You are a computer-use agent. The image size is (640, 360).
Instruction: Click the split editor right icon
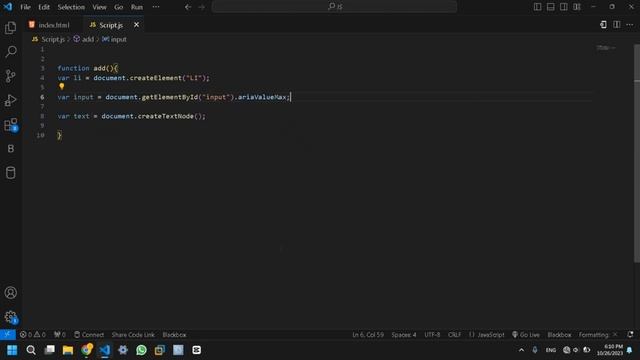[x=617, y=25]
